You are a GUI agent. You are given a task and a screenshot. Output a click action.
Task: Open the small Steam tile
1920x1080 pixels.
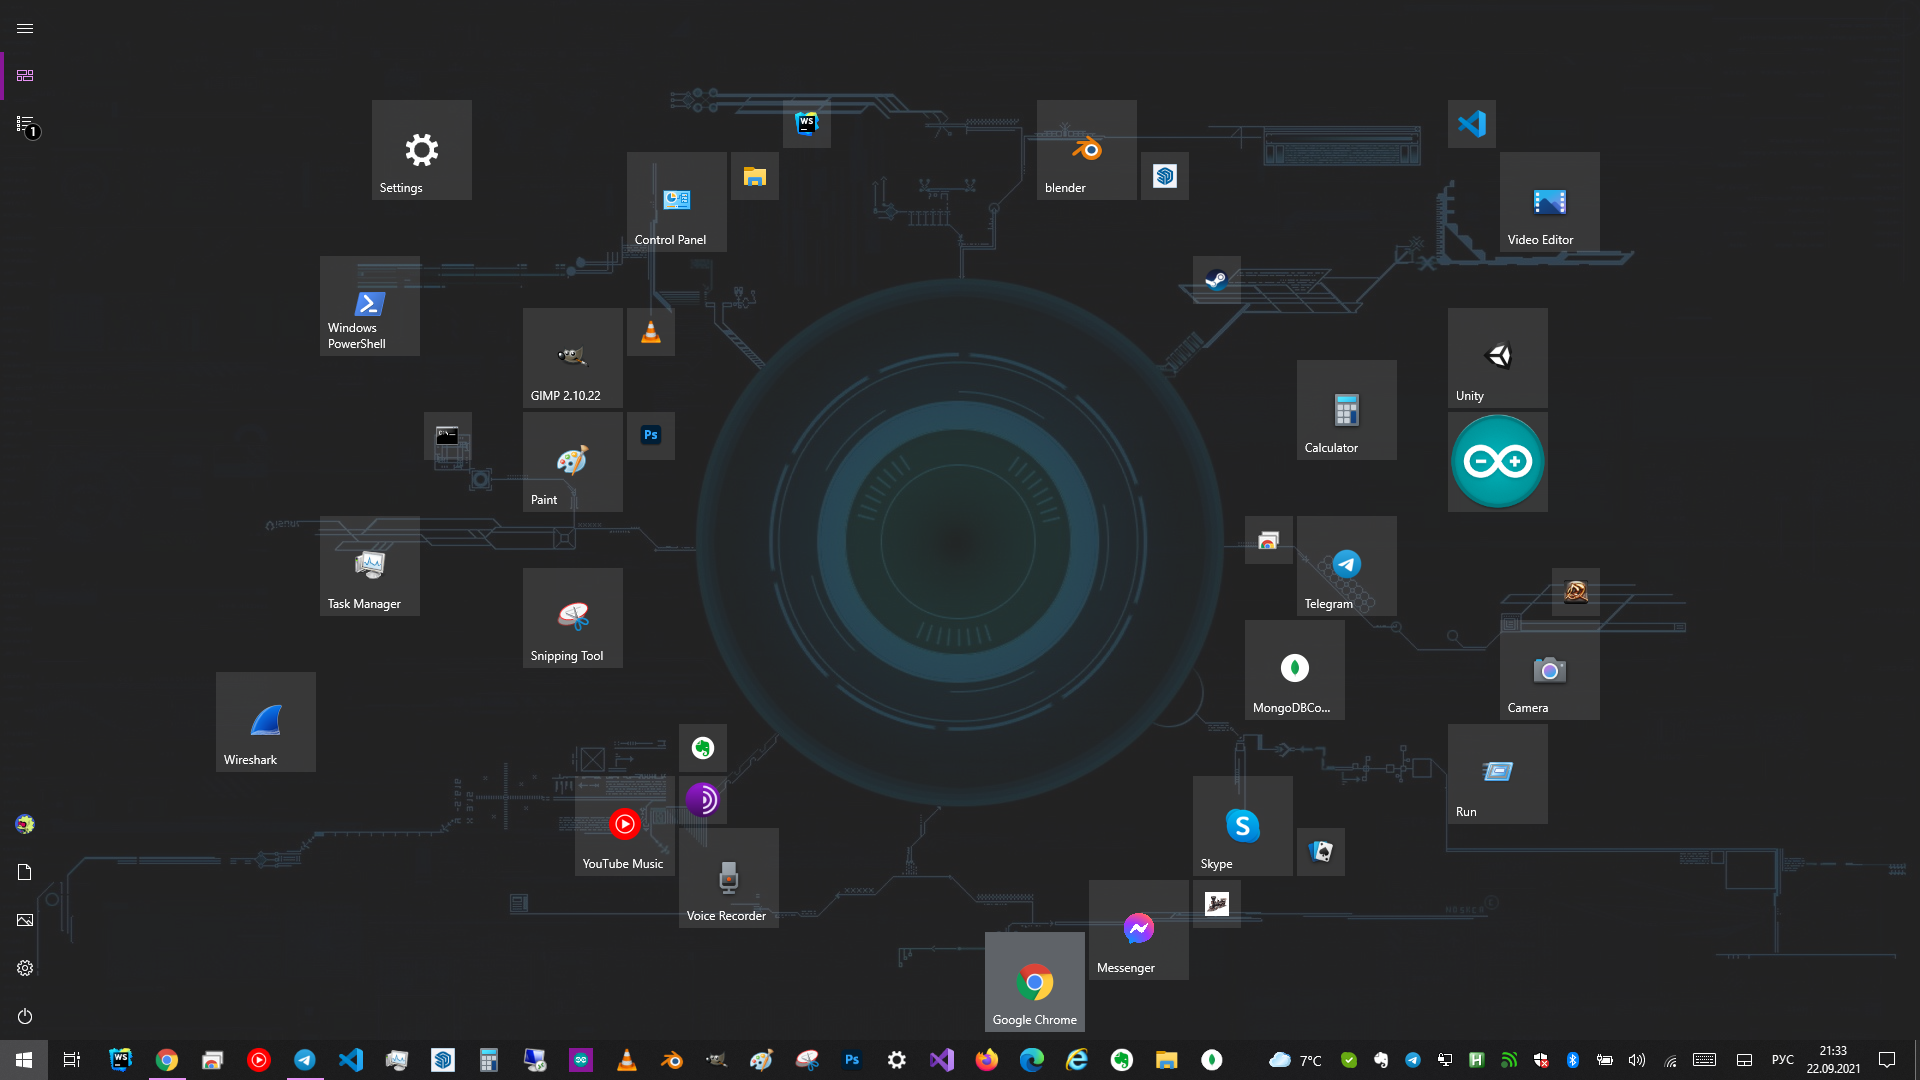1216,280
